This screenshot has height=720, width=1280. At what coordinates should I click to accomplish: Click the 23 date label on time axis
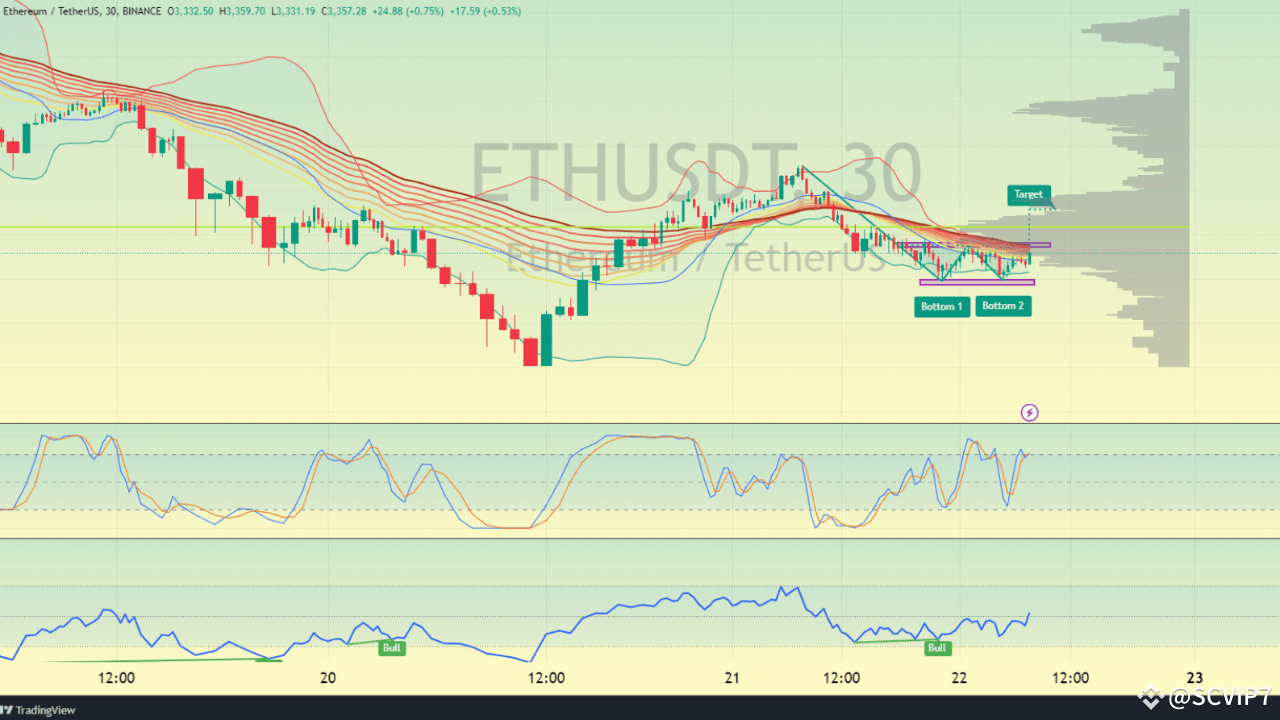point(1195,678)
